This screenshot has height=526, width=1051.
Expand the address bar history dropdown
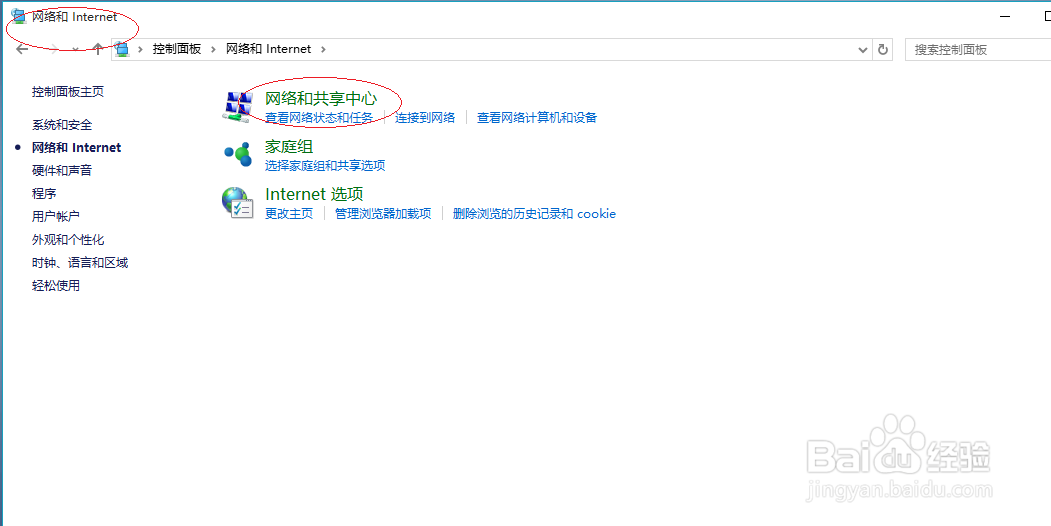click(863, 49)
